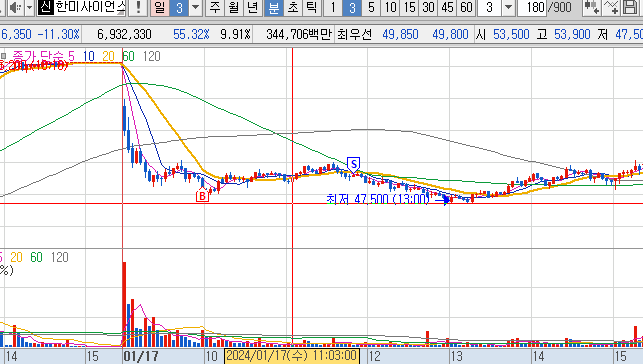Click the 55.32% value in info bar

point(191,34)
